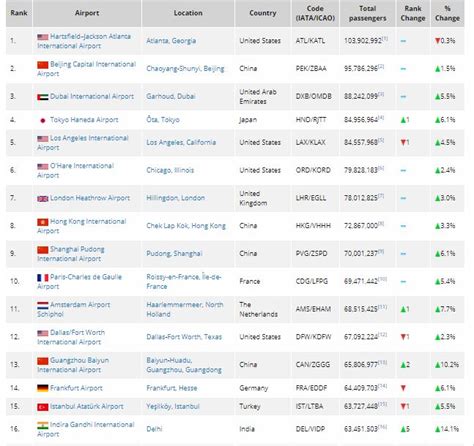Select the United Arab Emirates country cell
This screenshot has height=446, width=474.
tap(263, 97)
